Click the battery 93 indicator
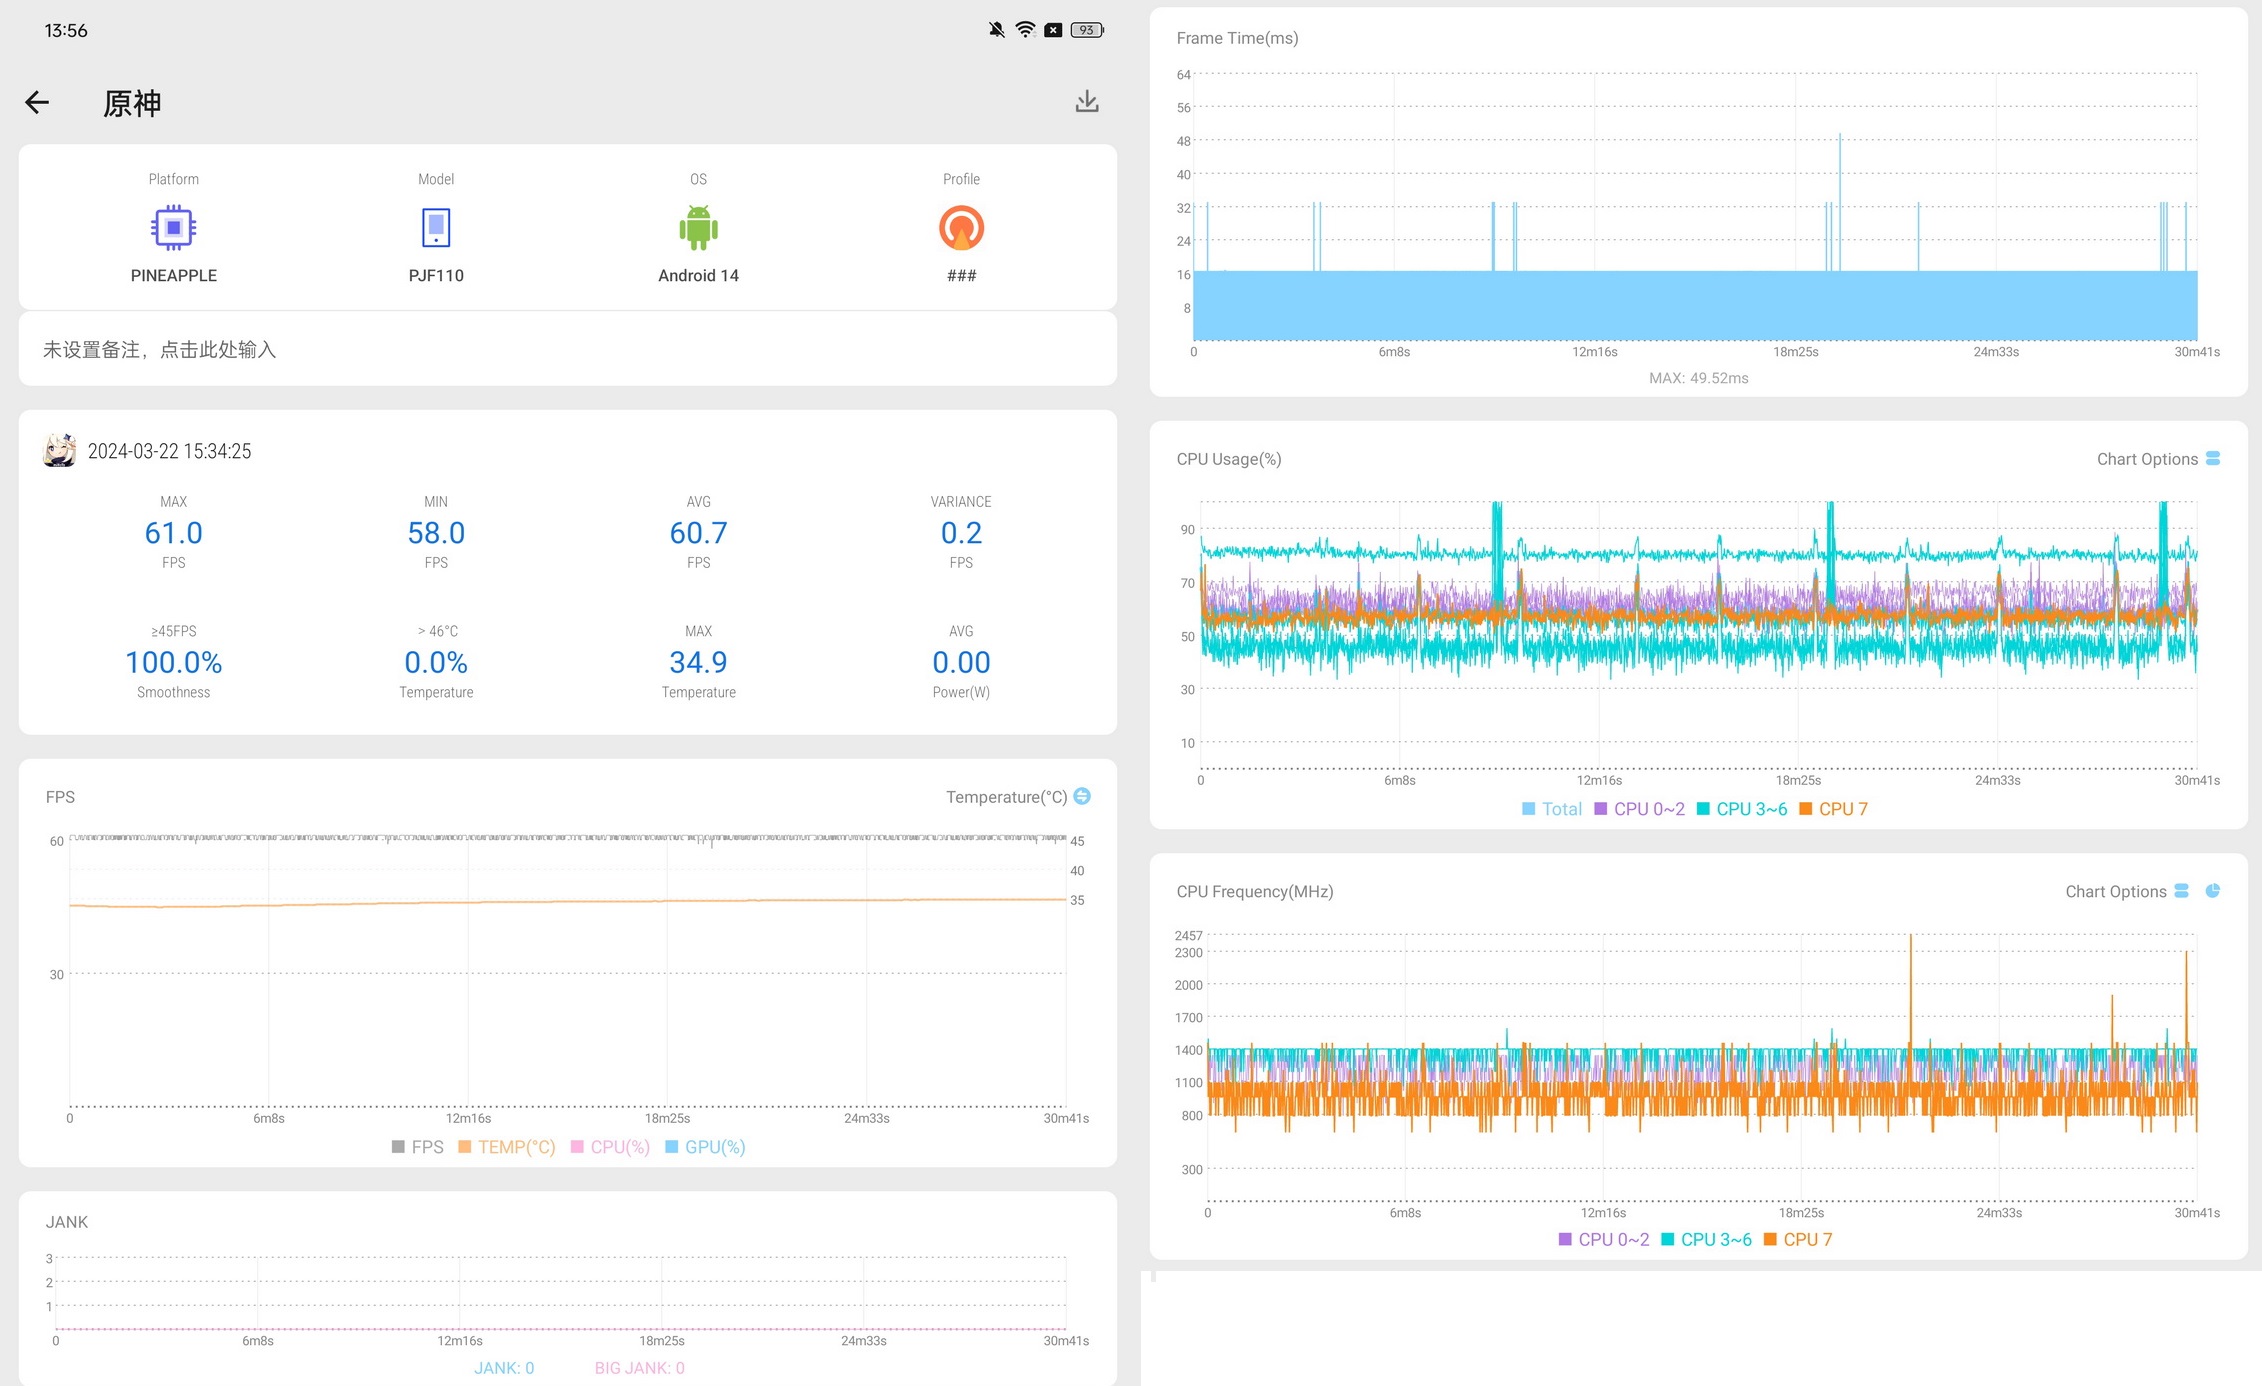2262x1386 pixels. pyautogui.click(x=1087, y=30)
